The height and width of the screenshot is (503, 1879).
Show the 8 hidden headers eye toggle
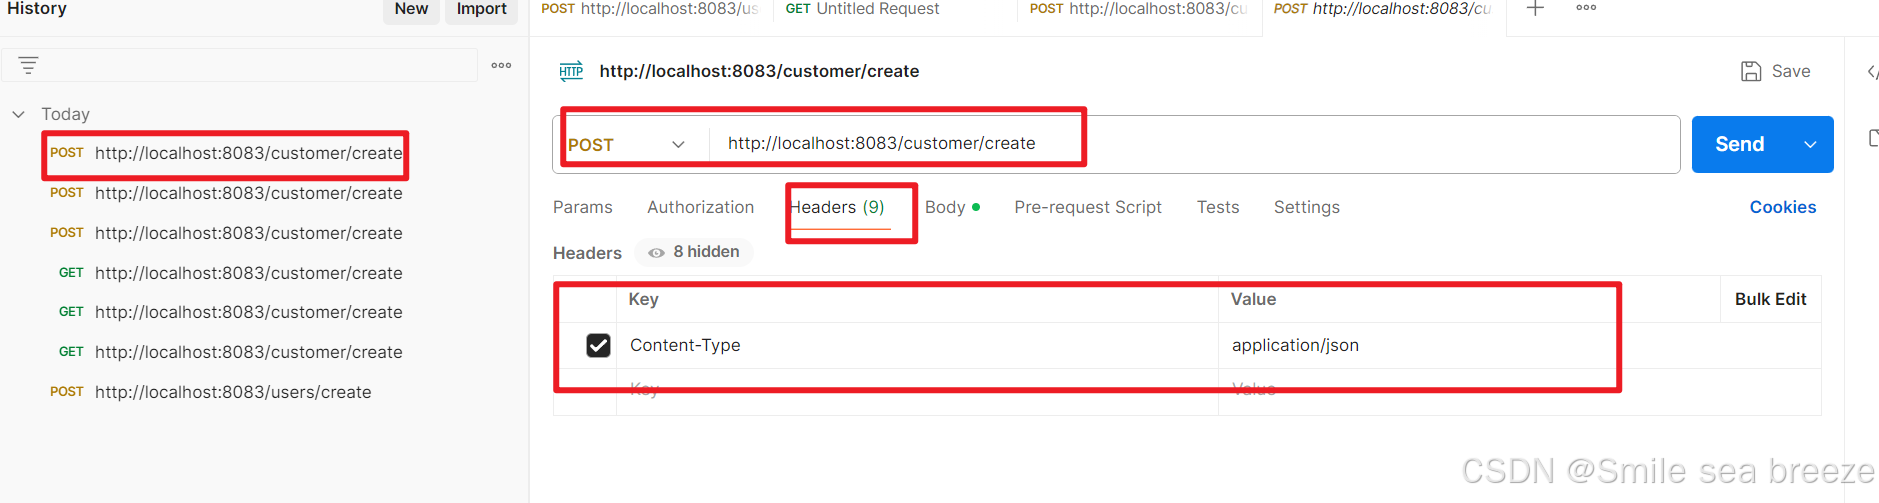tap(656, 253)
